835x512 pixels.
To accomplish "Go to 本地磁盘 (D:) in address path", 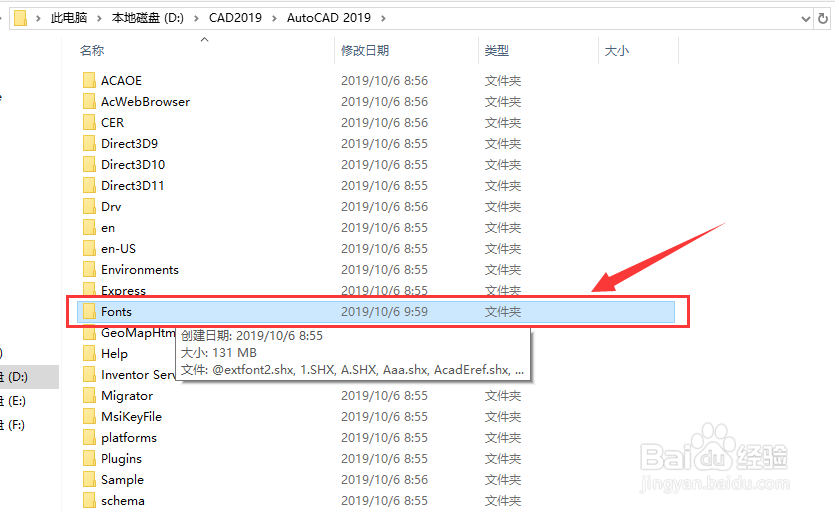I will (x=148, y=18).
